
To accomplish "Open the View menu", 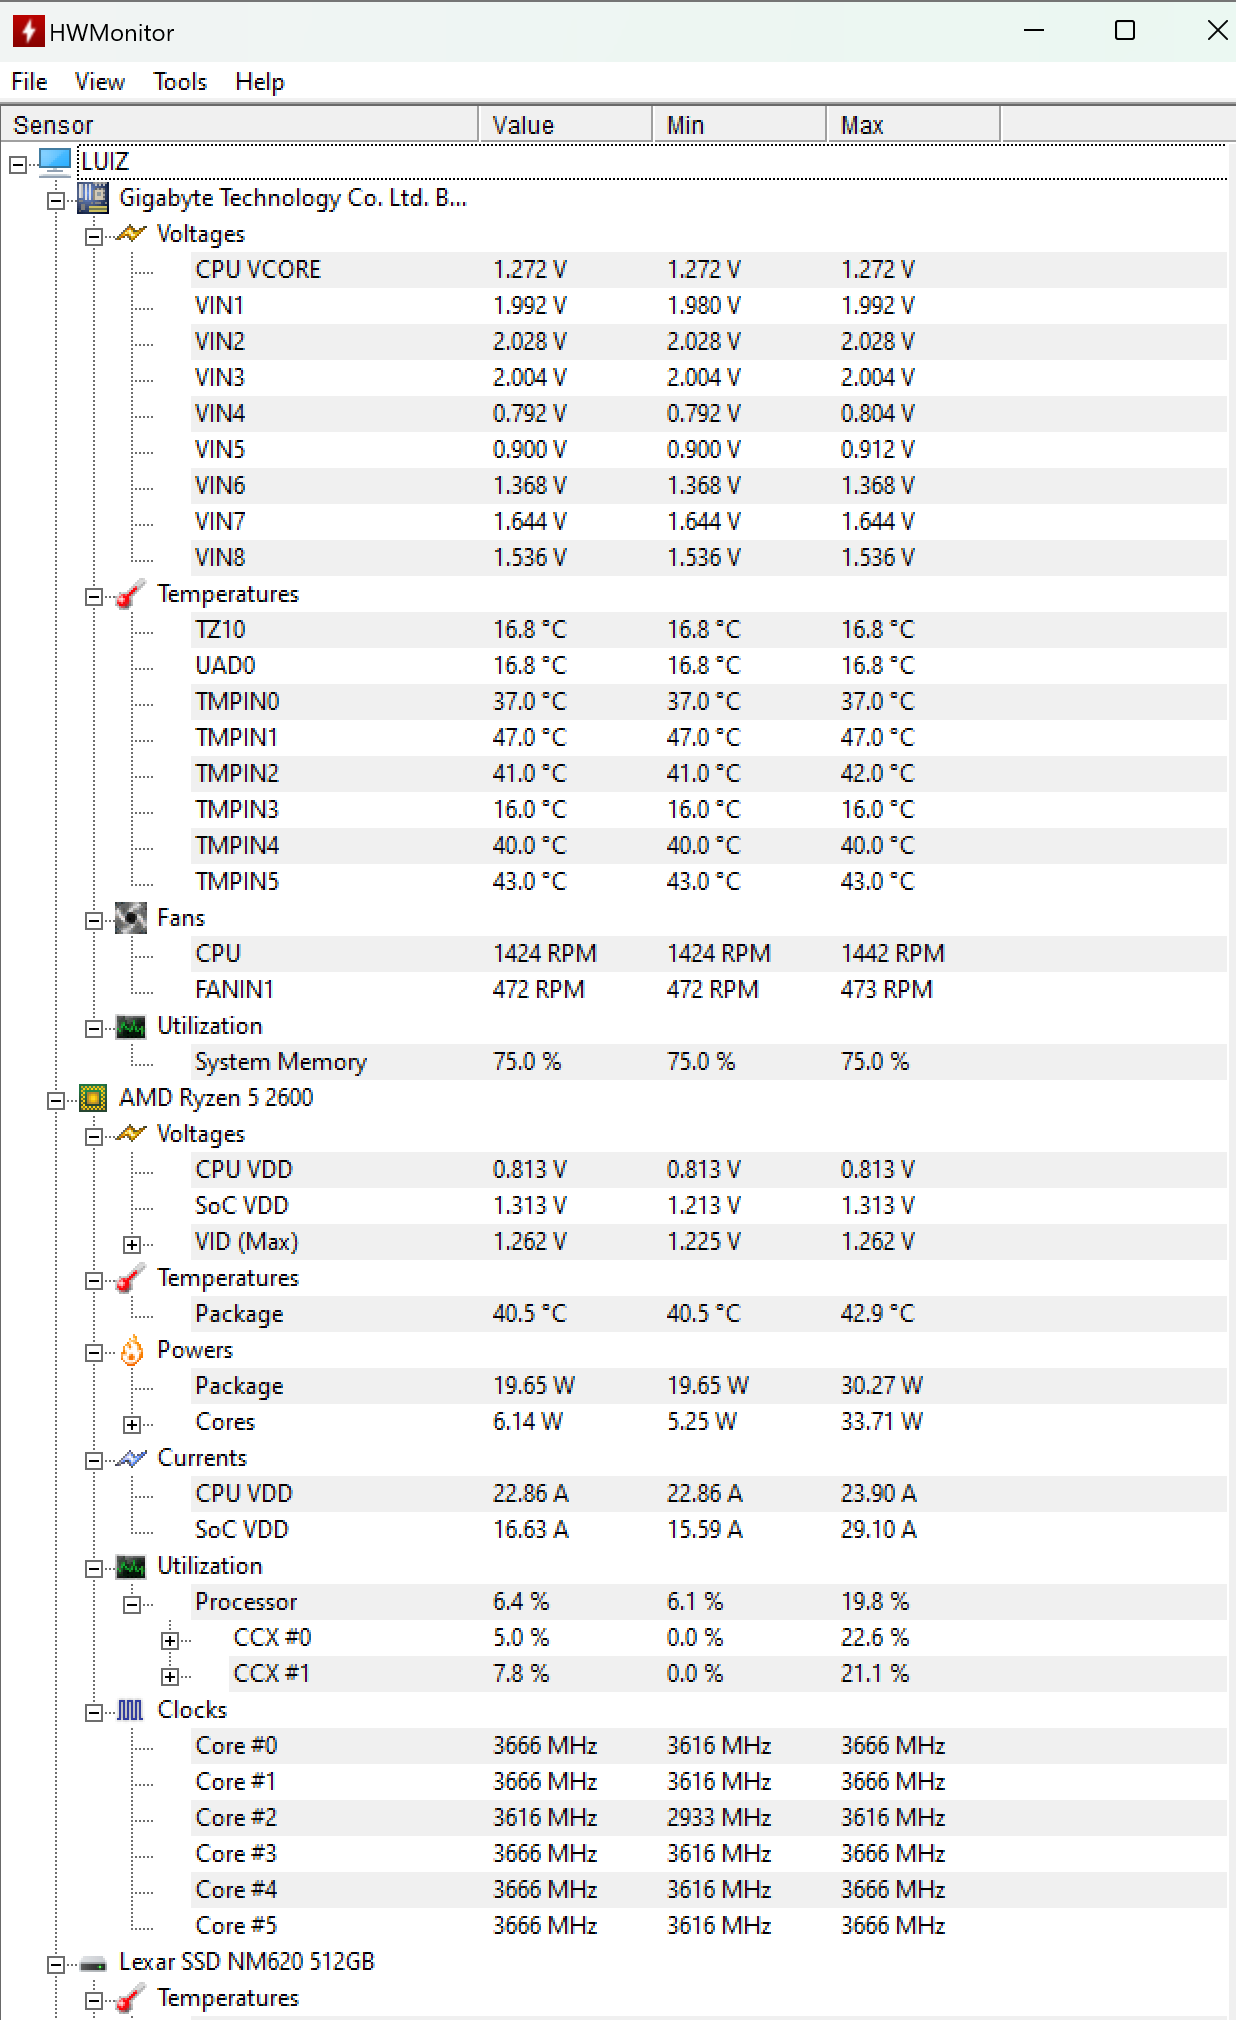I will click(x=100, y=82).
